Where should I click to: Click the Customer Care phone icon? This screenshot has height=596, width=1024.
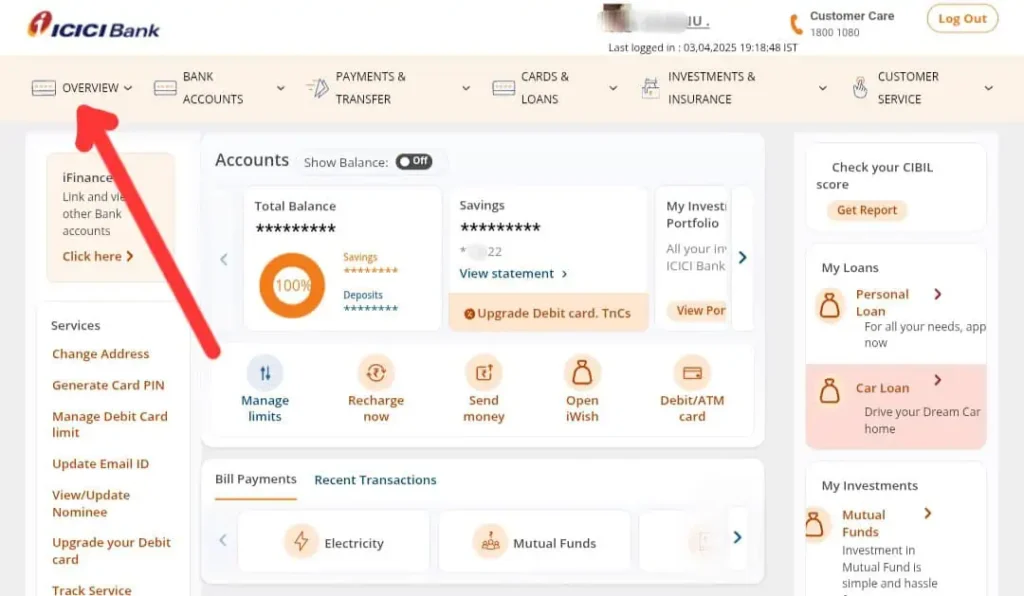(x=796, y=24)
